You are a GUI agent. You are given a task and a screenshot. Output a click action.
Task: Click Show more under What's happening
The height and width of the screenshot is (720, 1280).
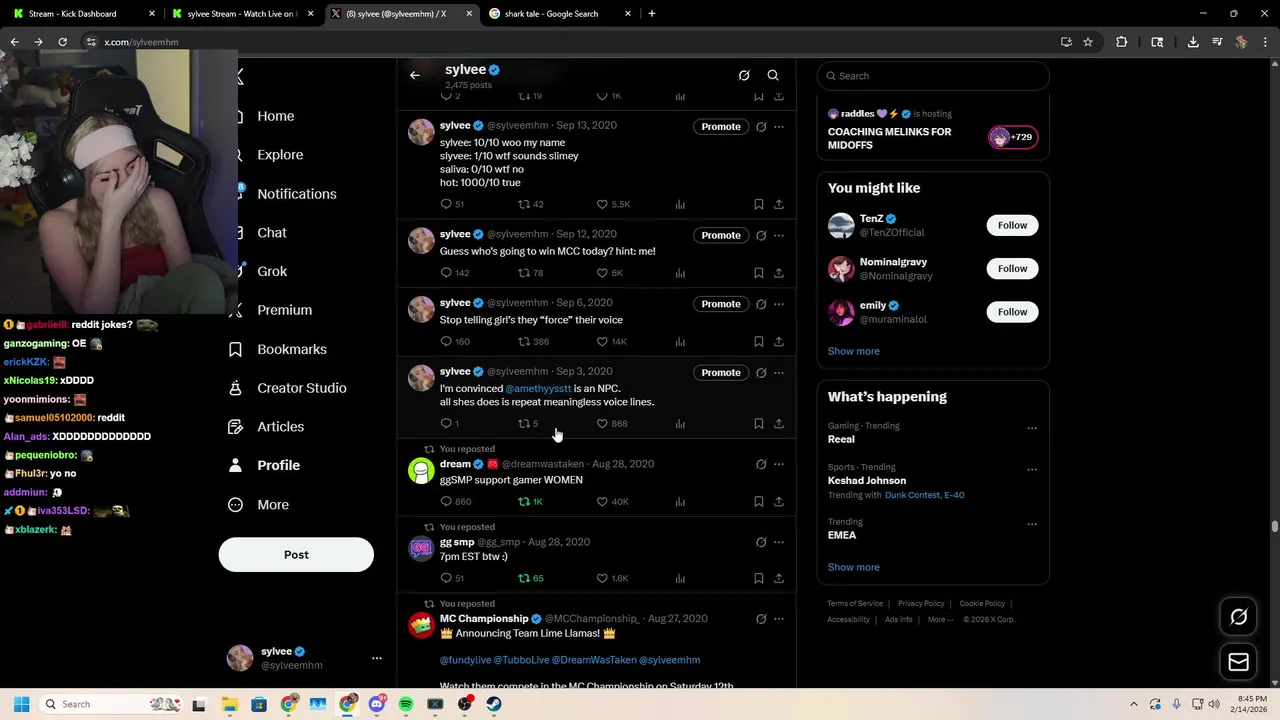coord(853,567)
